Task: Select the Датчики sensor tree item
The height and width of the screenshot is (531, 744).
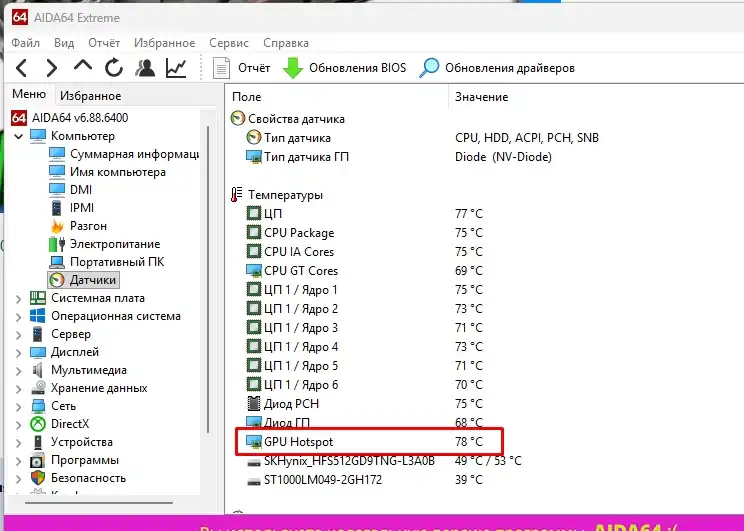Action: pos(84,280)
